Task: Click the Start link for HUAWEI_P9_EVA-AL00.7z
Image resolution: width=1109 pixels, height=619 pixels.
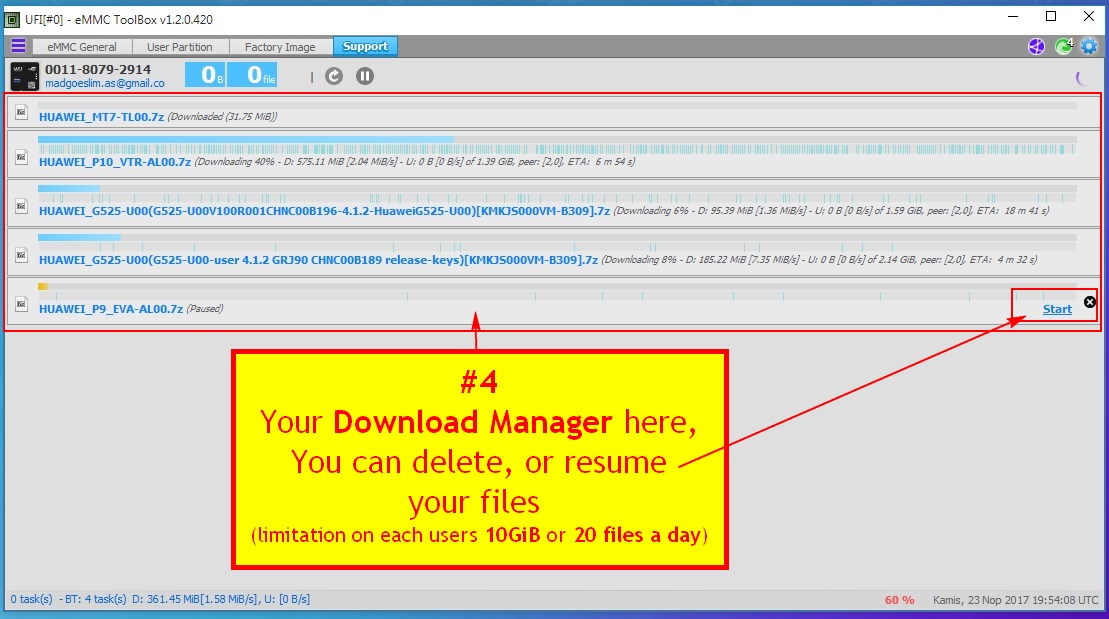Action: [x=1057, y=309]
